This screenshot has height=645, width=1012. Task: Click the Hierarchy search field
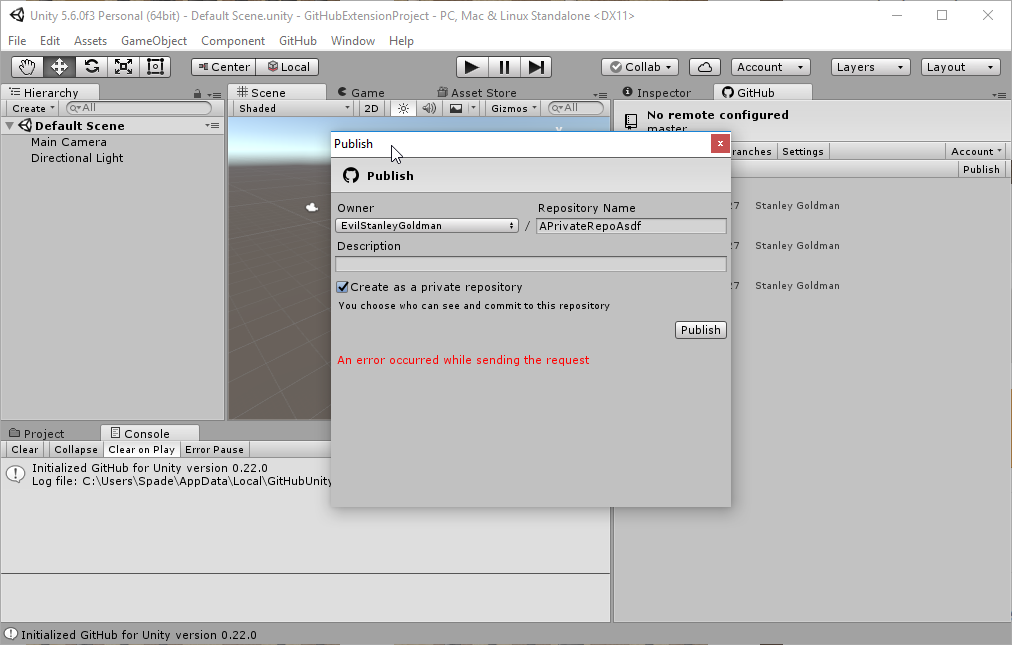[x=139, y=108]
